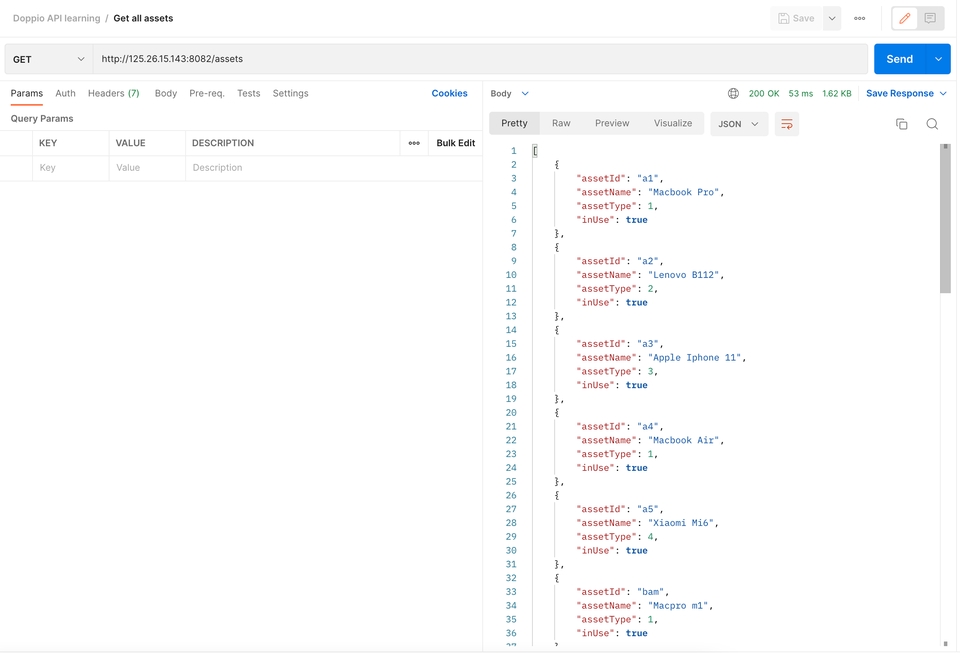960x653 pixels.
Task: Click the edit pencil icon
Action: click(905, 19)
